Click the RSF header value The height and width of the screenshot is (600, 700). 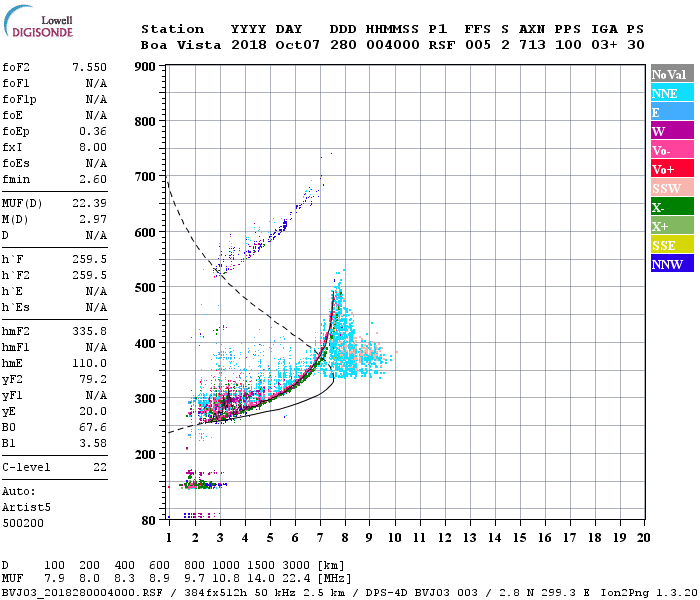[442, 45]
